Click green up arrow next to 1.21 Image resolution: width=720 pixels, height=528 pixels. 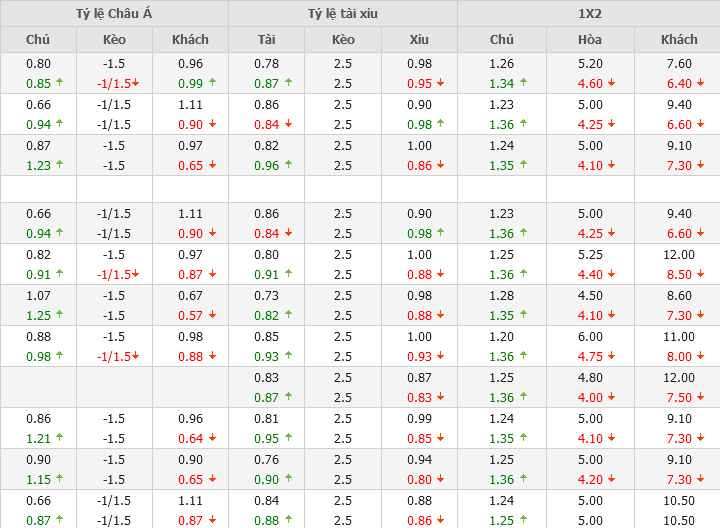coord(59,438)
